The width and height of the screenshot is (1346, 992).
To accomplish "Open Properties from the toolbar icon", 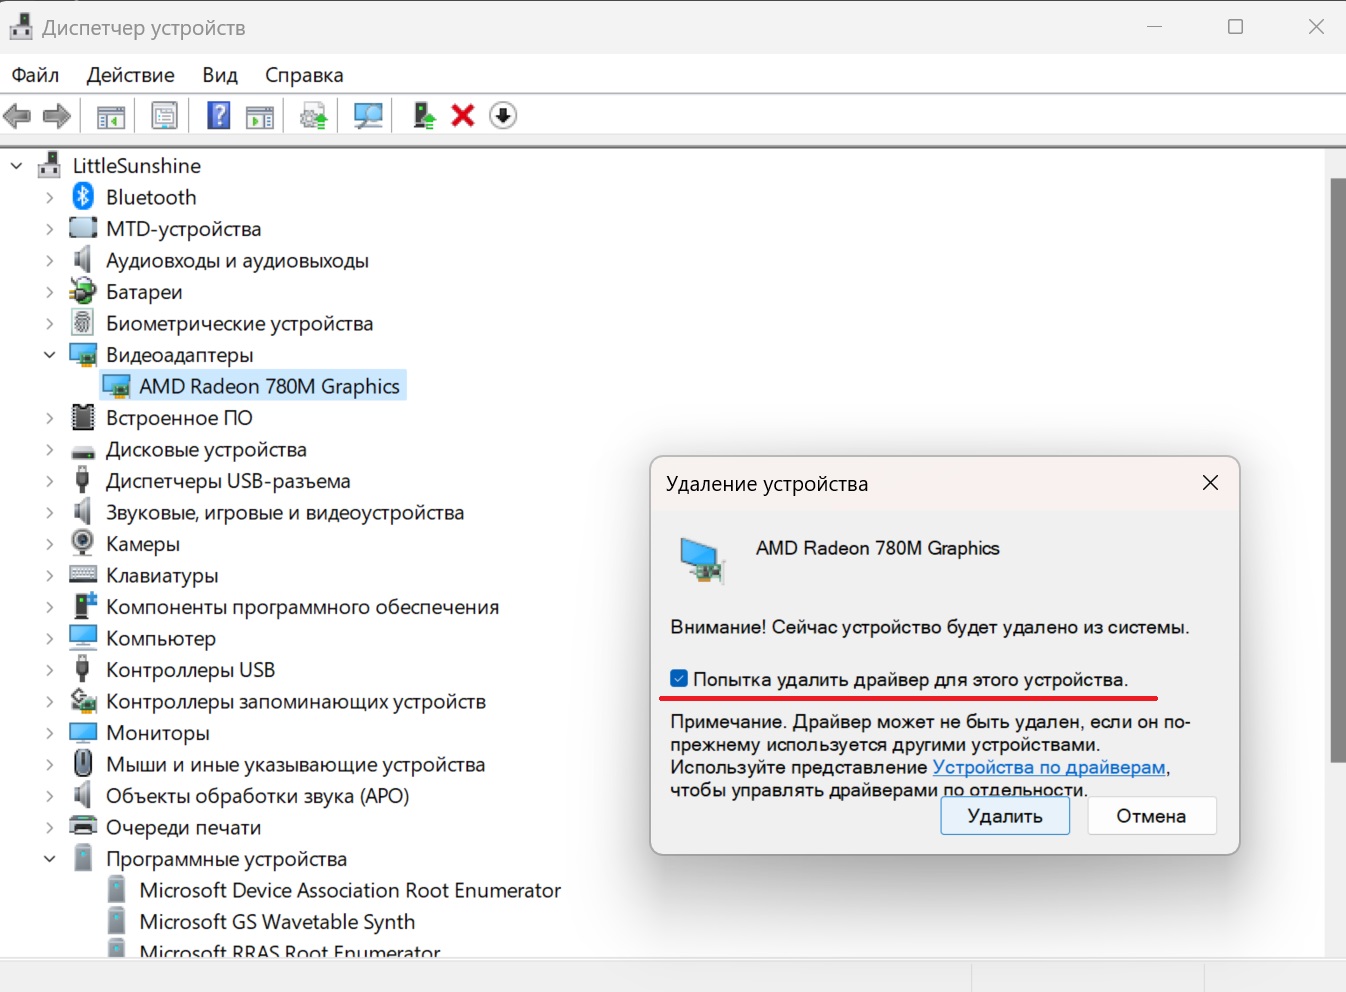I will (164, 116).
